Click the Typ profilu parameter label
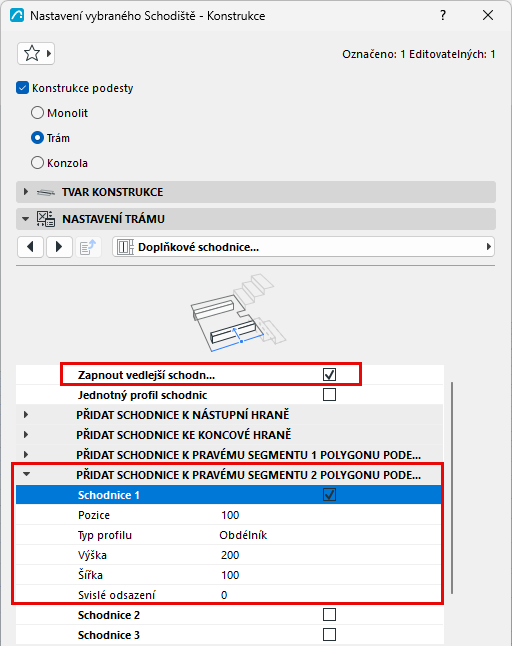This screenshot has height=646, width=512. point(105,535)
